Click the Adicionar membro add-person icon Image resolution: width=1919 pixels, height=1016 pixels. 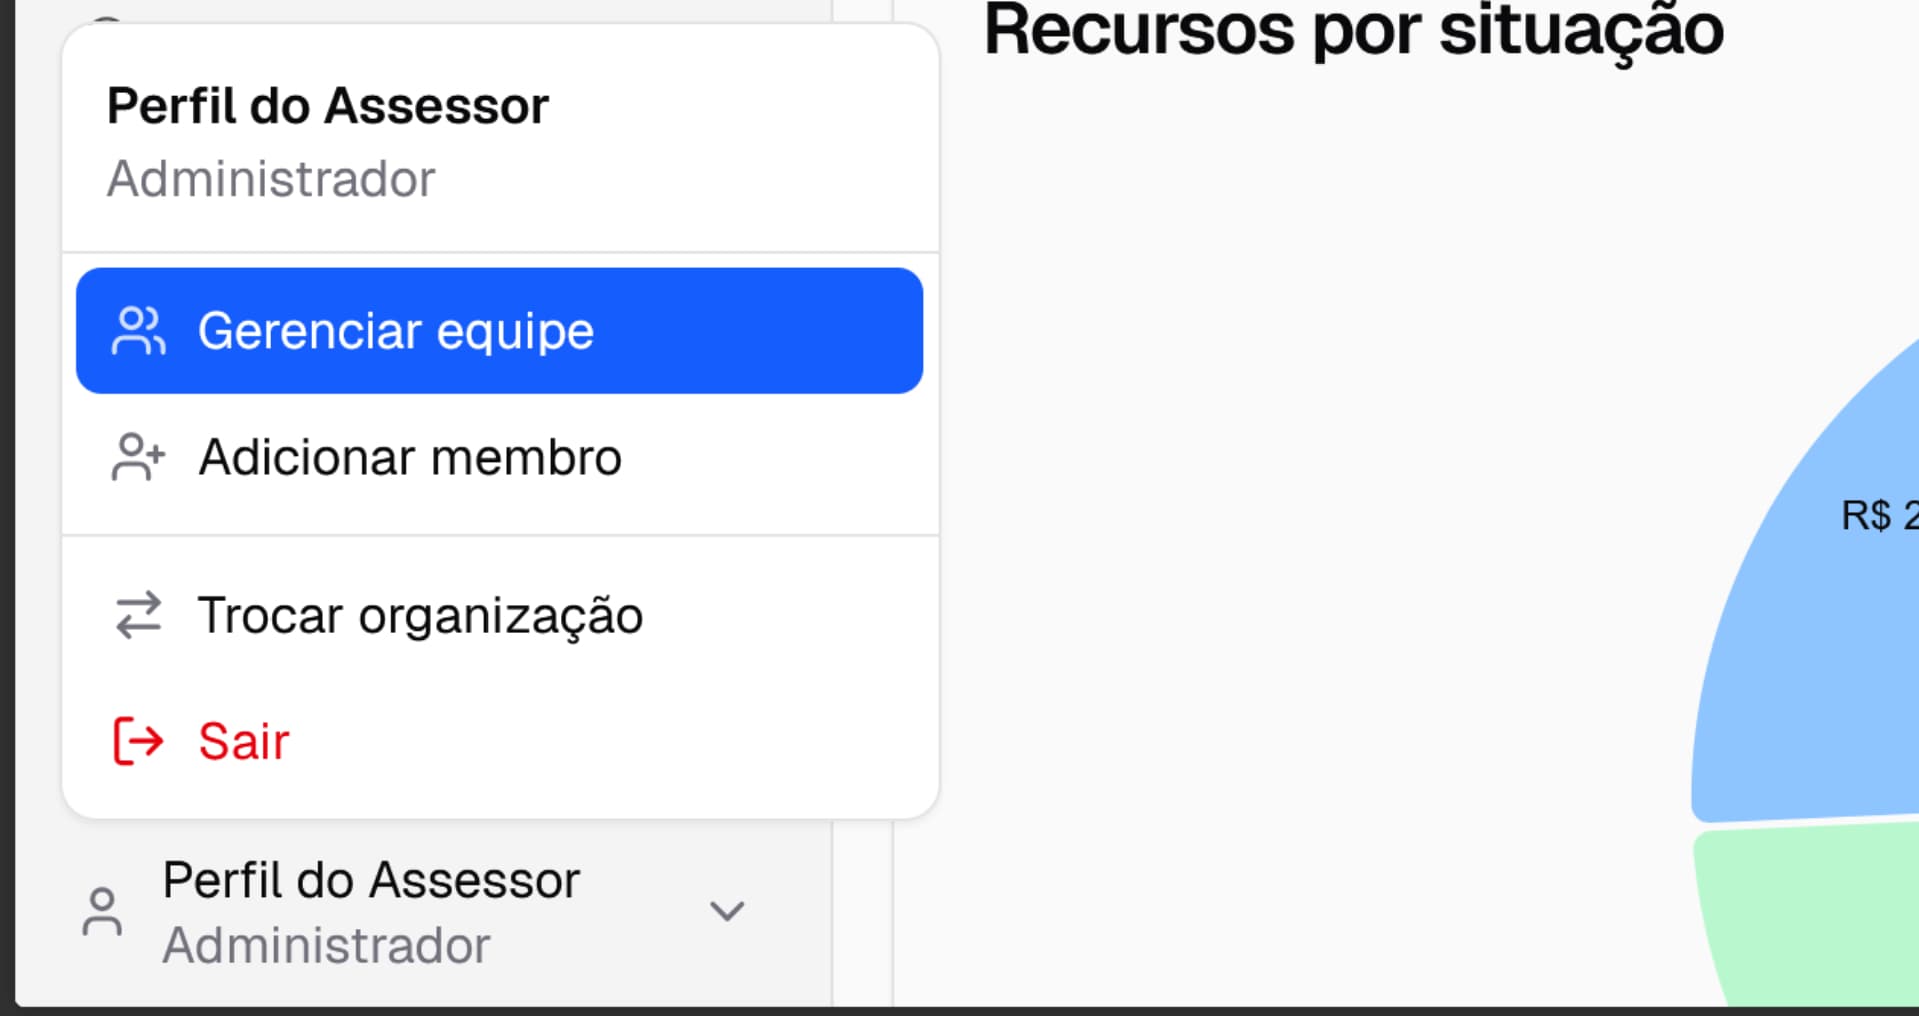point(139,457)
